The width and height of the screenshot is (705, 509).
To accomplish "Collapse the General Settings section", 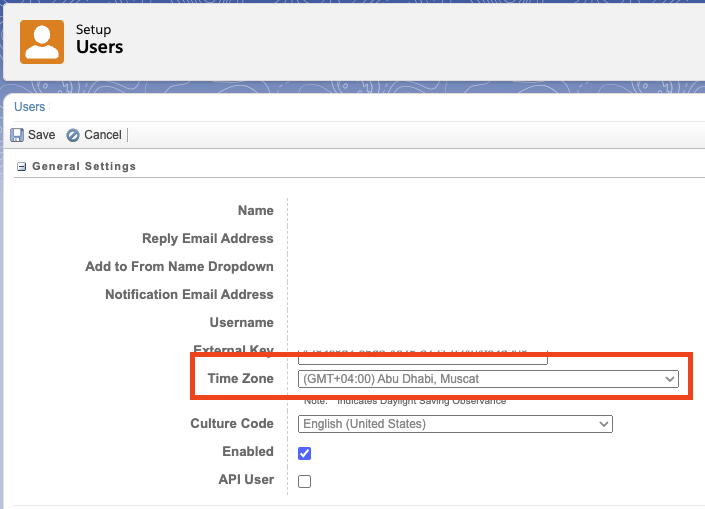I will [x=21, y=167].
